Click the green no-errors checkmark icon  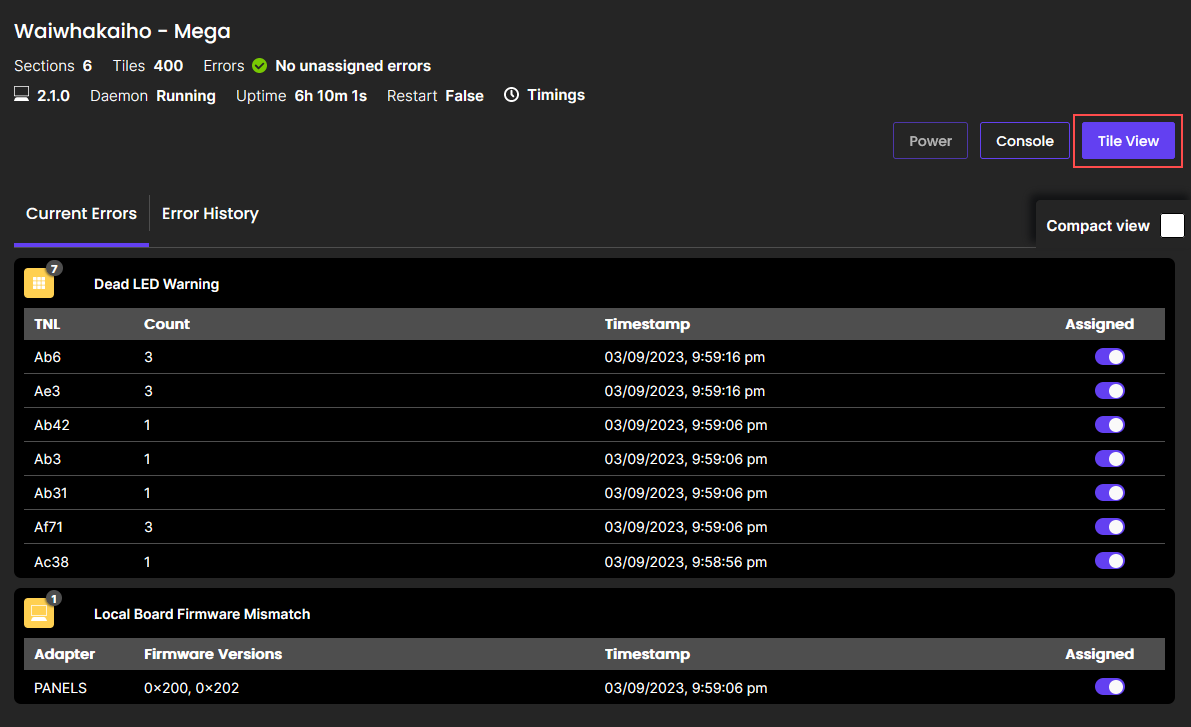point(260,66)
